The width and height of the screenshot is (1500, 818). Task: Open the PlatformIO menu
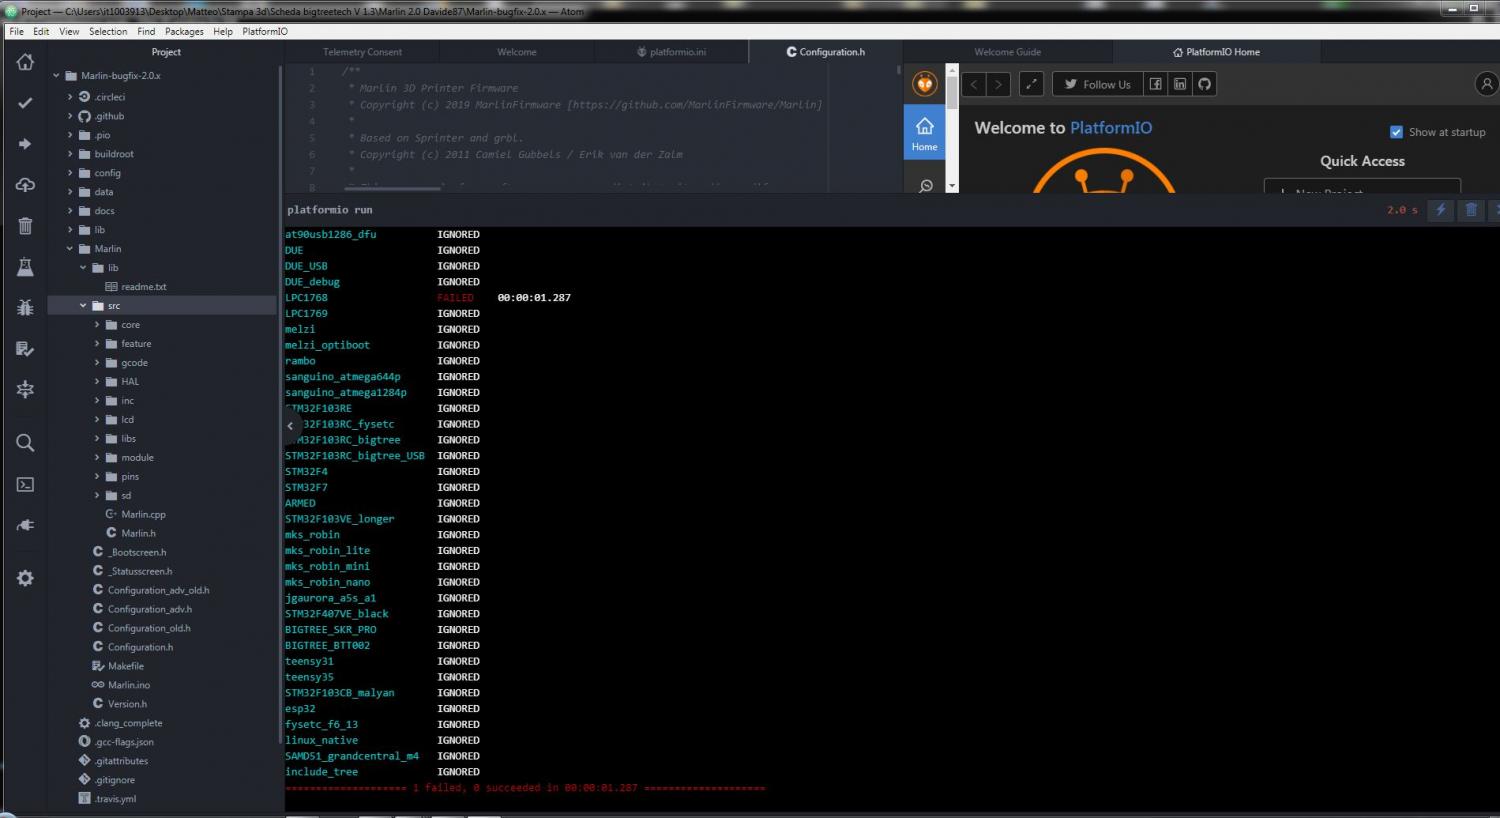pyautogui.click(x=265, y=31)
